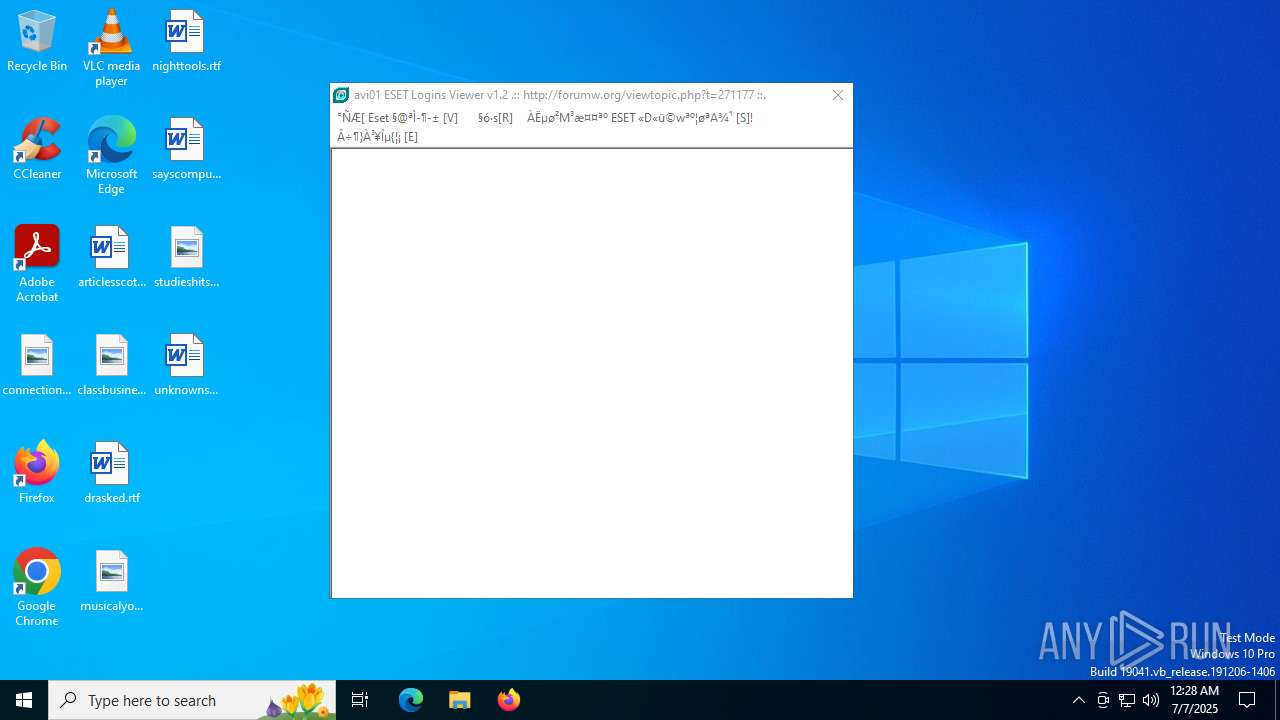Open the volume tray icon
Image resolution: width=1280 pixels, height=720 pixels.
(1151, 700)
